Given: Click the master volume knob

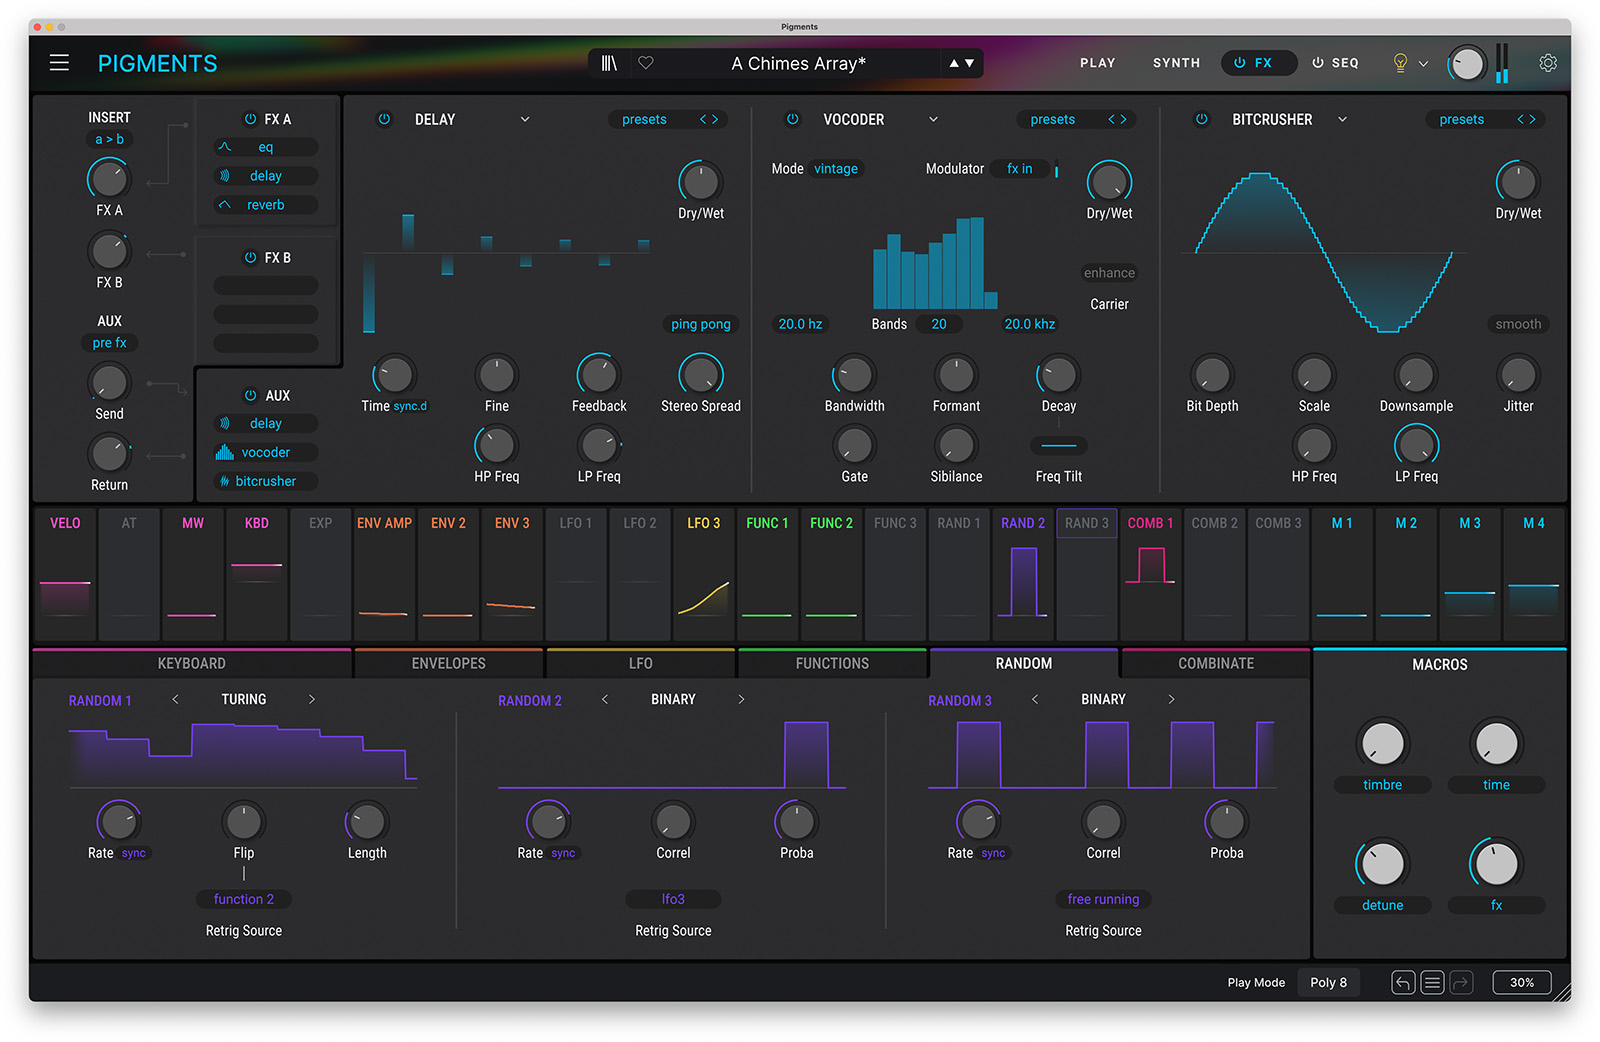Looking at the screenshot, I should (x=1467, y=64).
